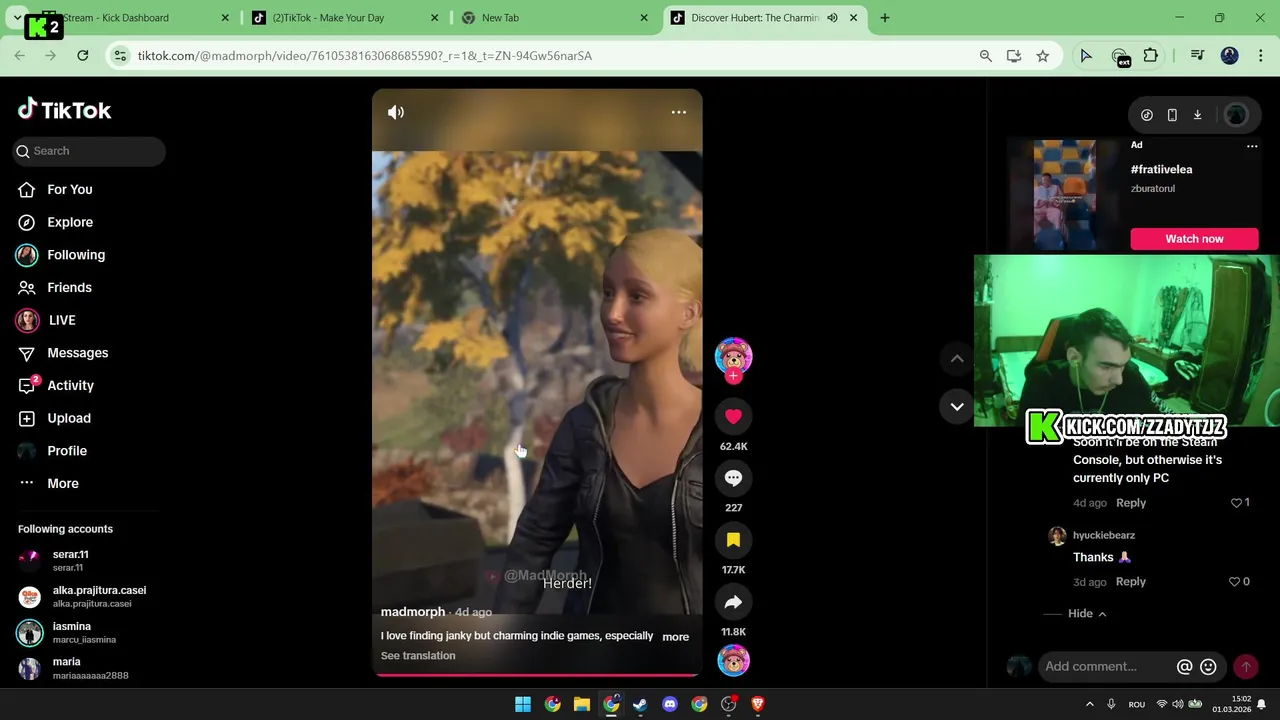Insert a mention with @ icon
The height and width of the screenshot is (720, 1280).
tap(1184, 667)
